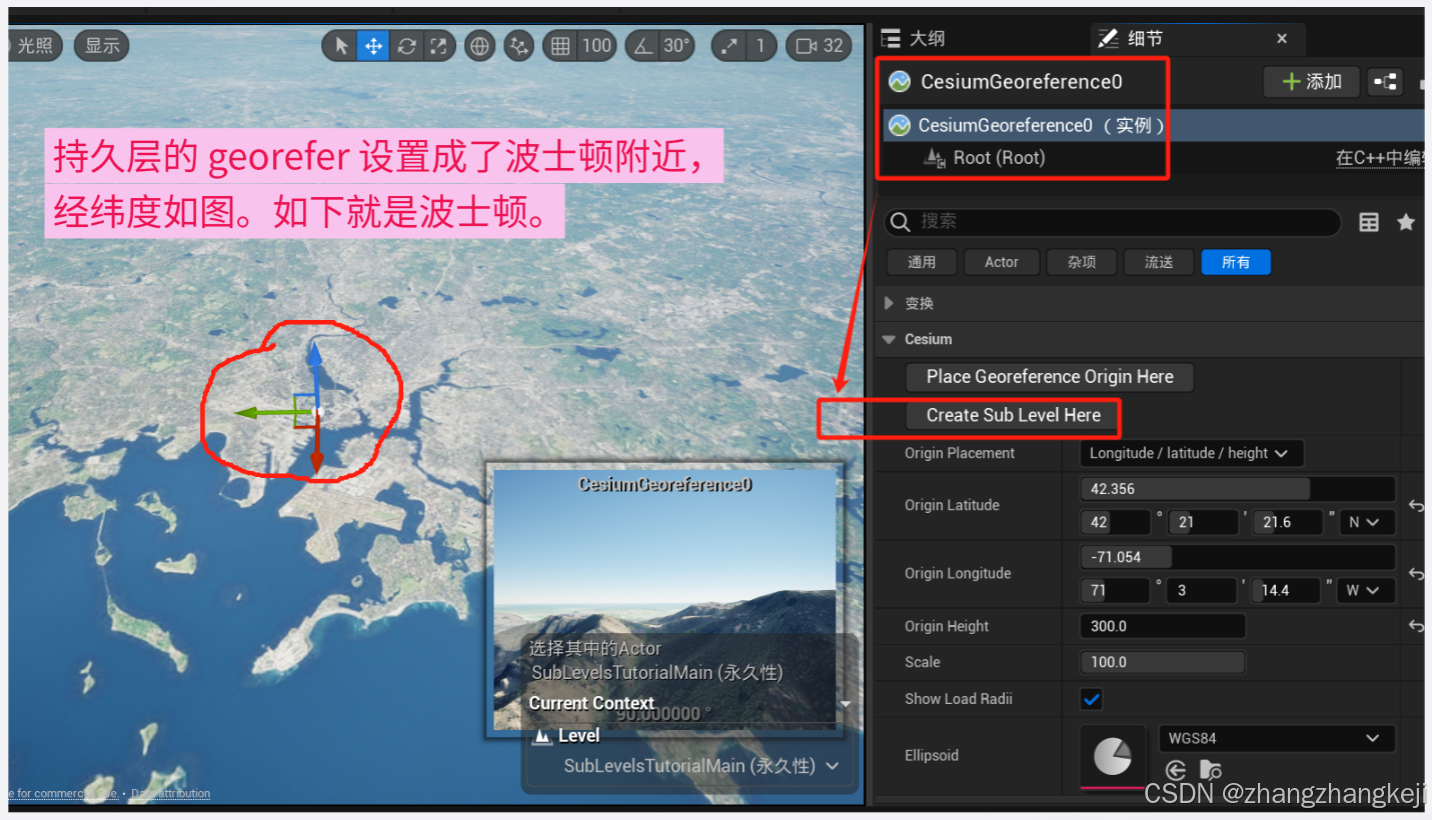This screenshot has width=1432, height=820.
Task: Reset Origin Longitude to default arrow
Action: tap(1415, 574)
